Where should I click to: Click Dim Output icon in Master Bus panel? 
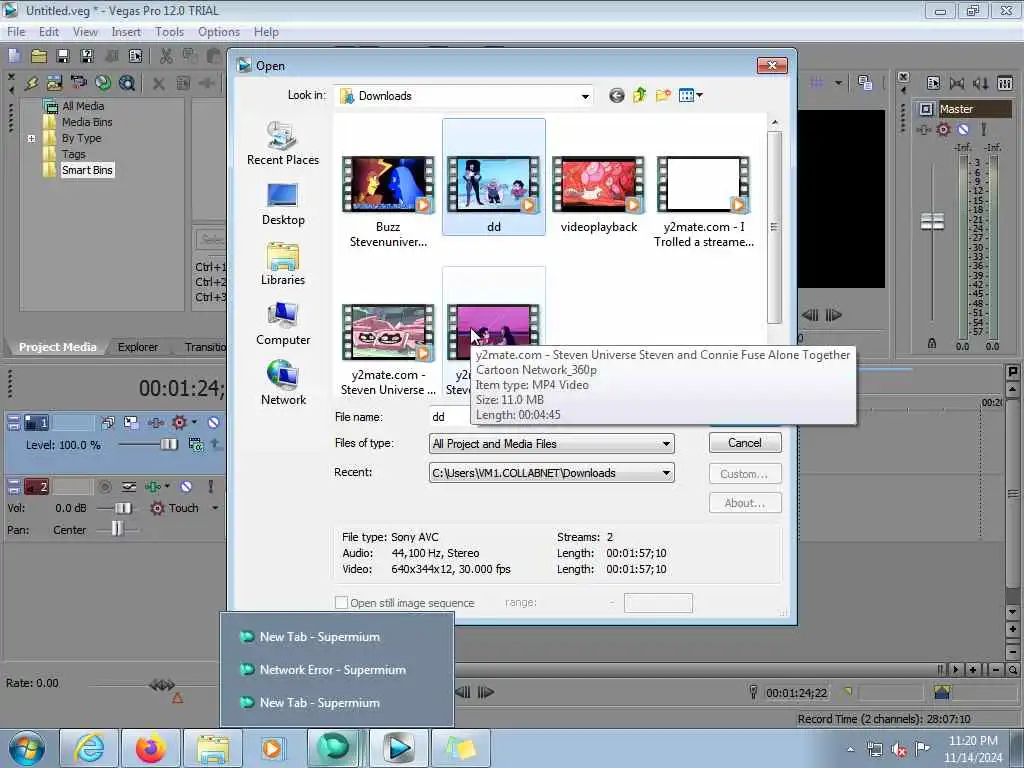click(x=980, y=83)
